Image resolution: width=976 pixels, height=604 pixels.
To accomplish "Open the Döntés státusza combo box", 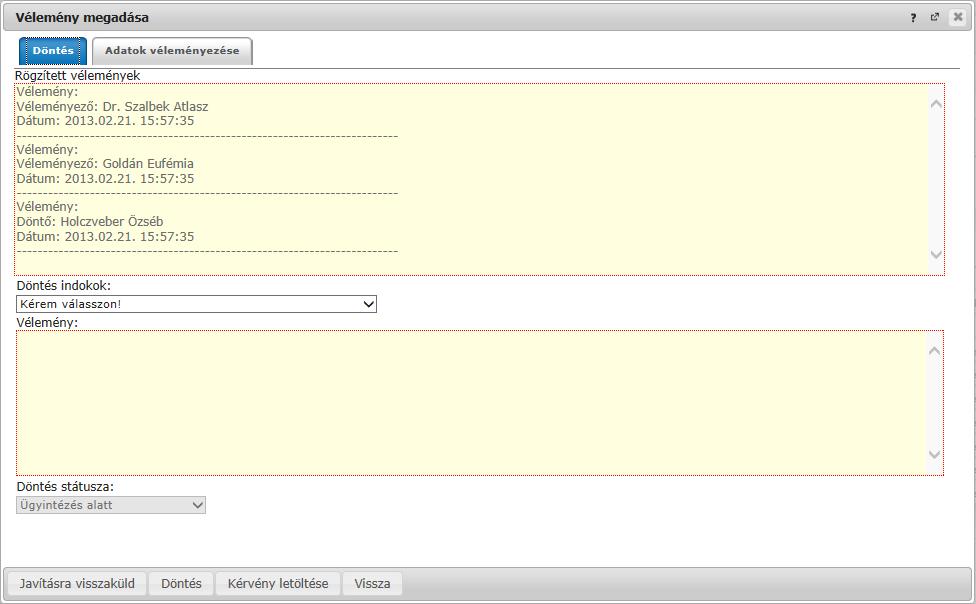I will pos(111,505).
